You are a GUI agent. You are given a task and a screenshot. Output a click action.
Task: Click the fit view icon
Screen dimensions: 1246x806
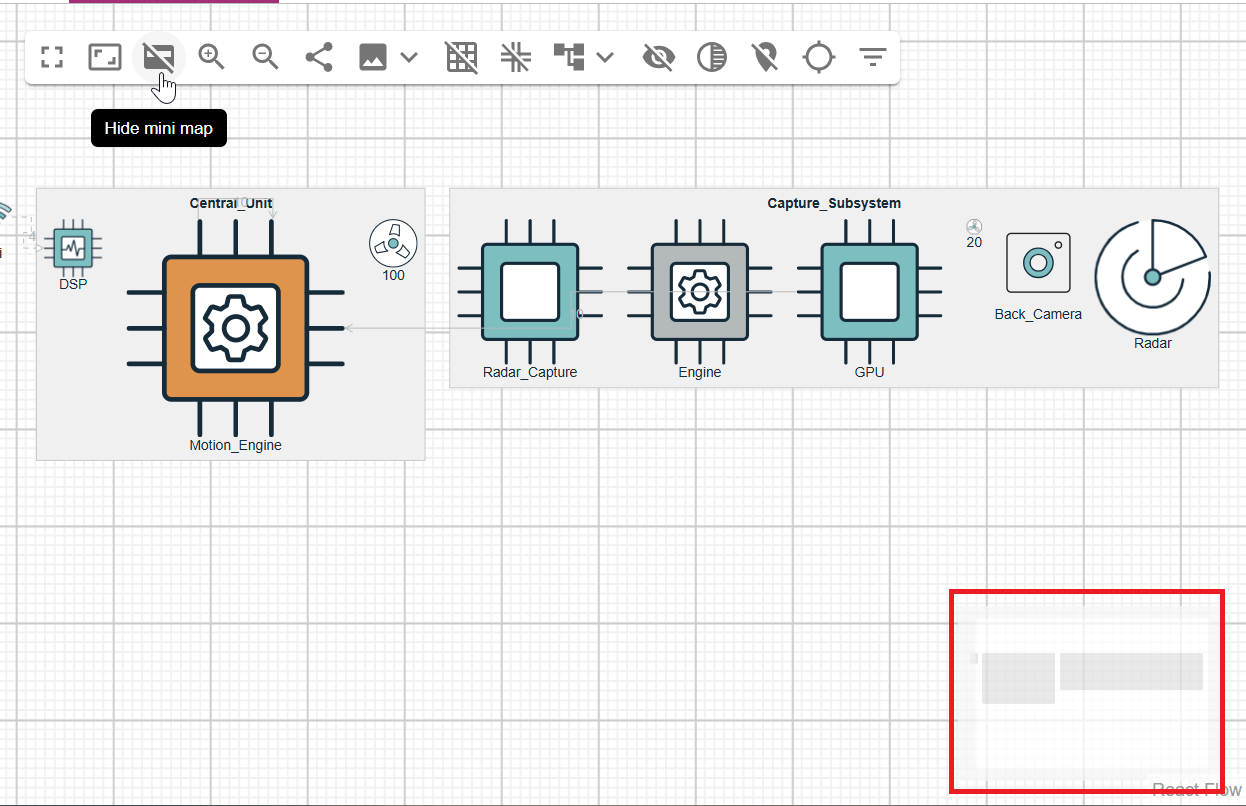tap(52, 58)
